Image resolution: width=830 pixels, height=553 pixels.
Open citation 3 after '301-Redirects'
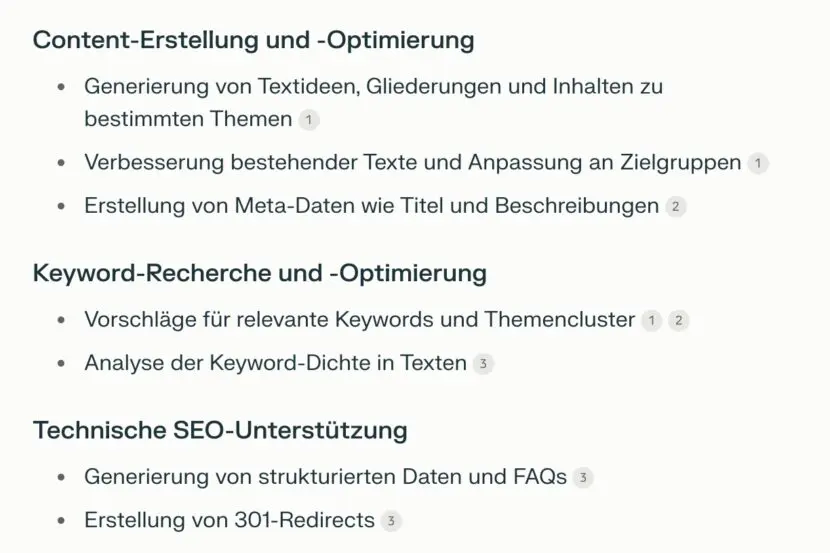(x=391, y=521)
